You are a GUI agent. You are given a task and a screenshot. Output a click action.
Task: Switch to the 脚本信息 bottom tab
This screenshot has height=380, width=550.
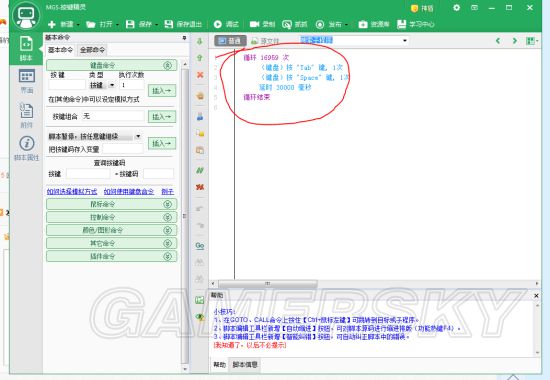(x=245, y=365)
